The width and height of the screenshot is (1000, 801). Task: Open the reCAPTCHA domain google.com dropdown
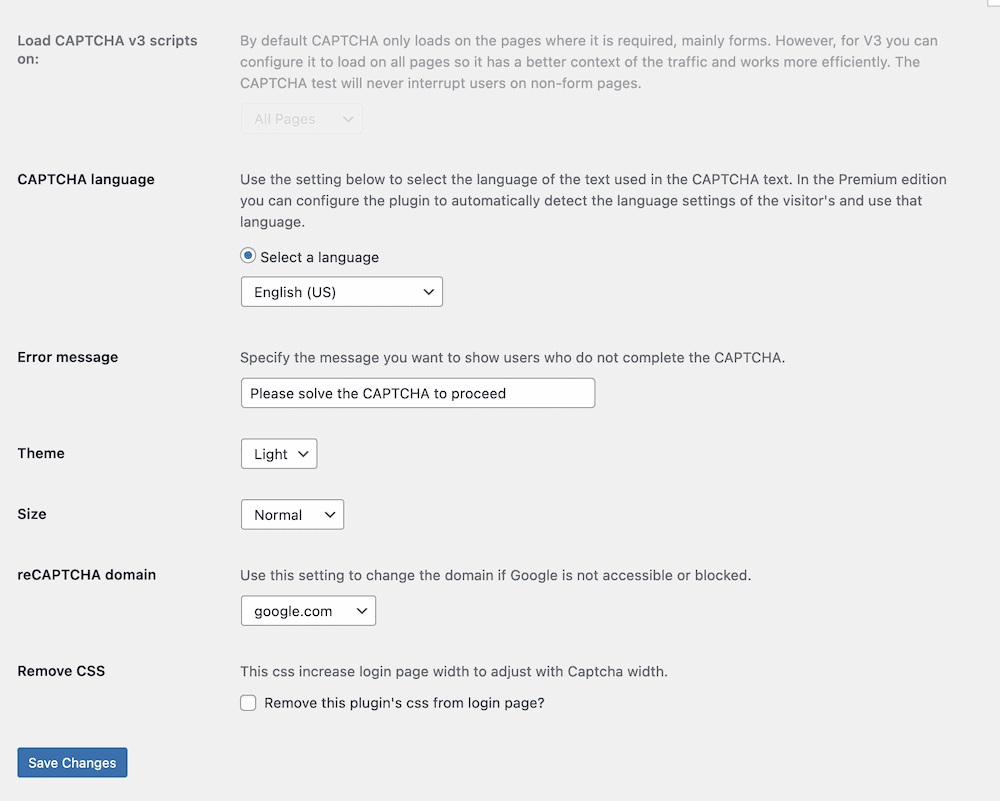pyautogui.click(x=308, y=611)
